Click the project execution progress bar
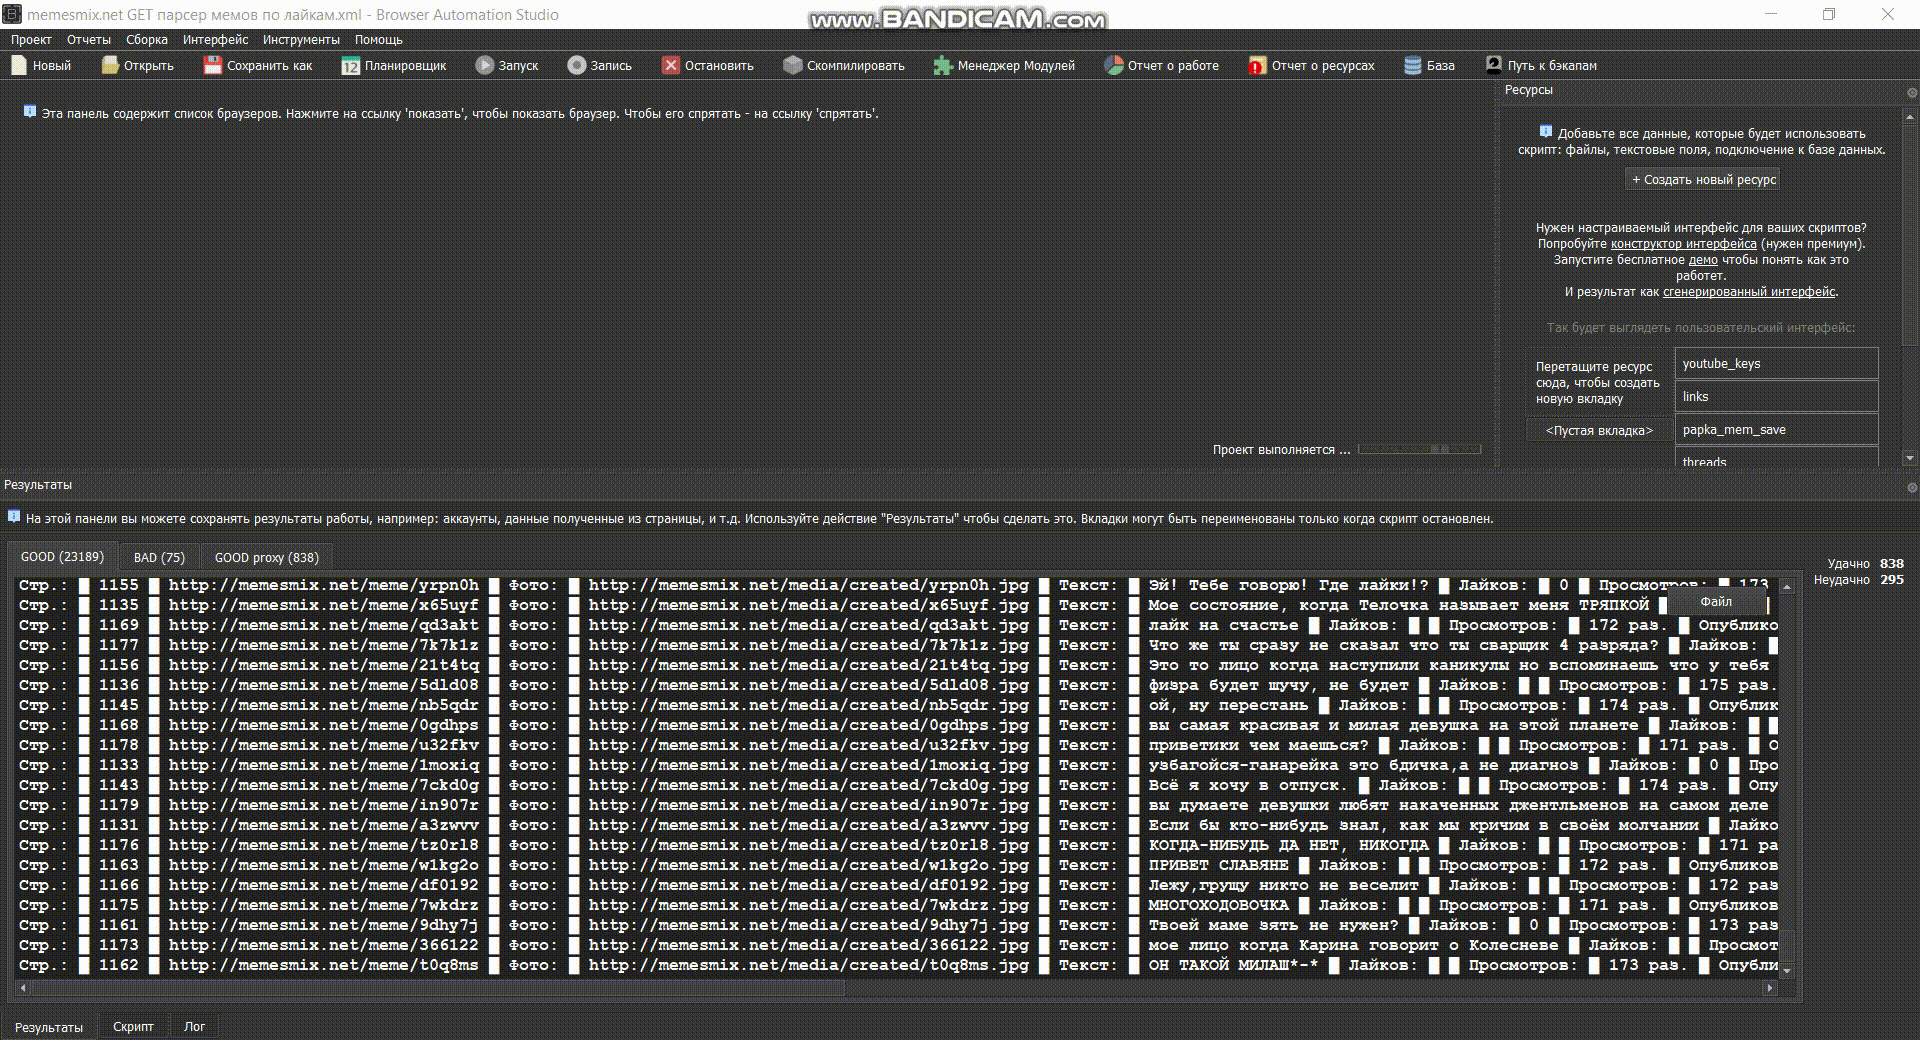1920x1040 pixels. pyautogui.click(x=1420, y=449)
